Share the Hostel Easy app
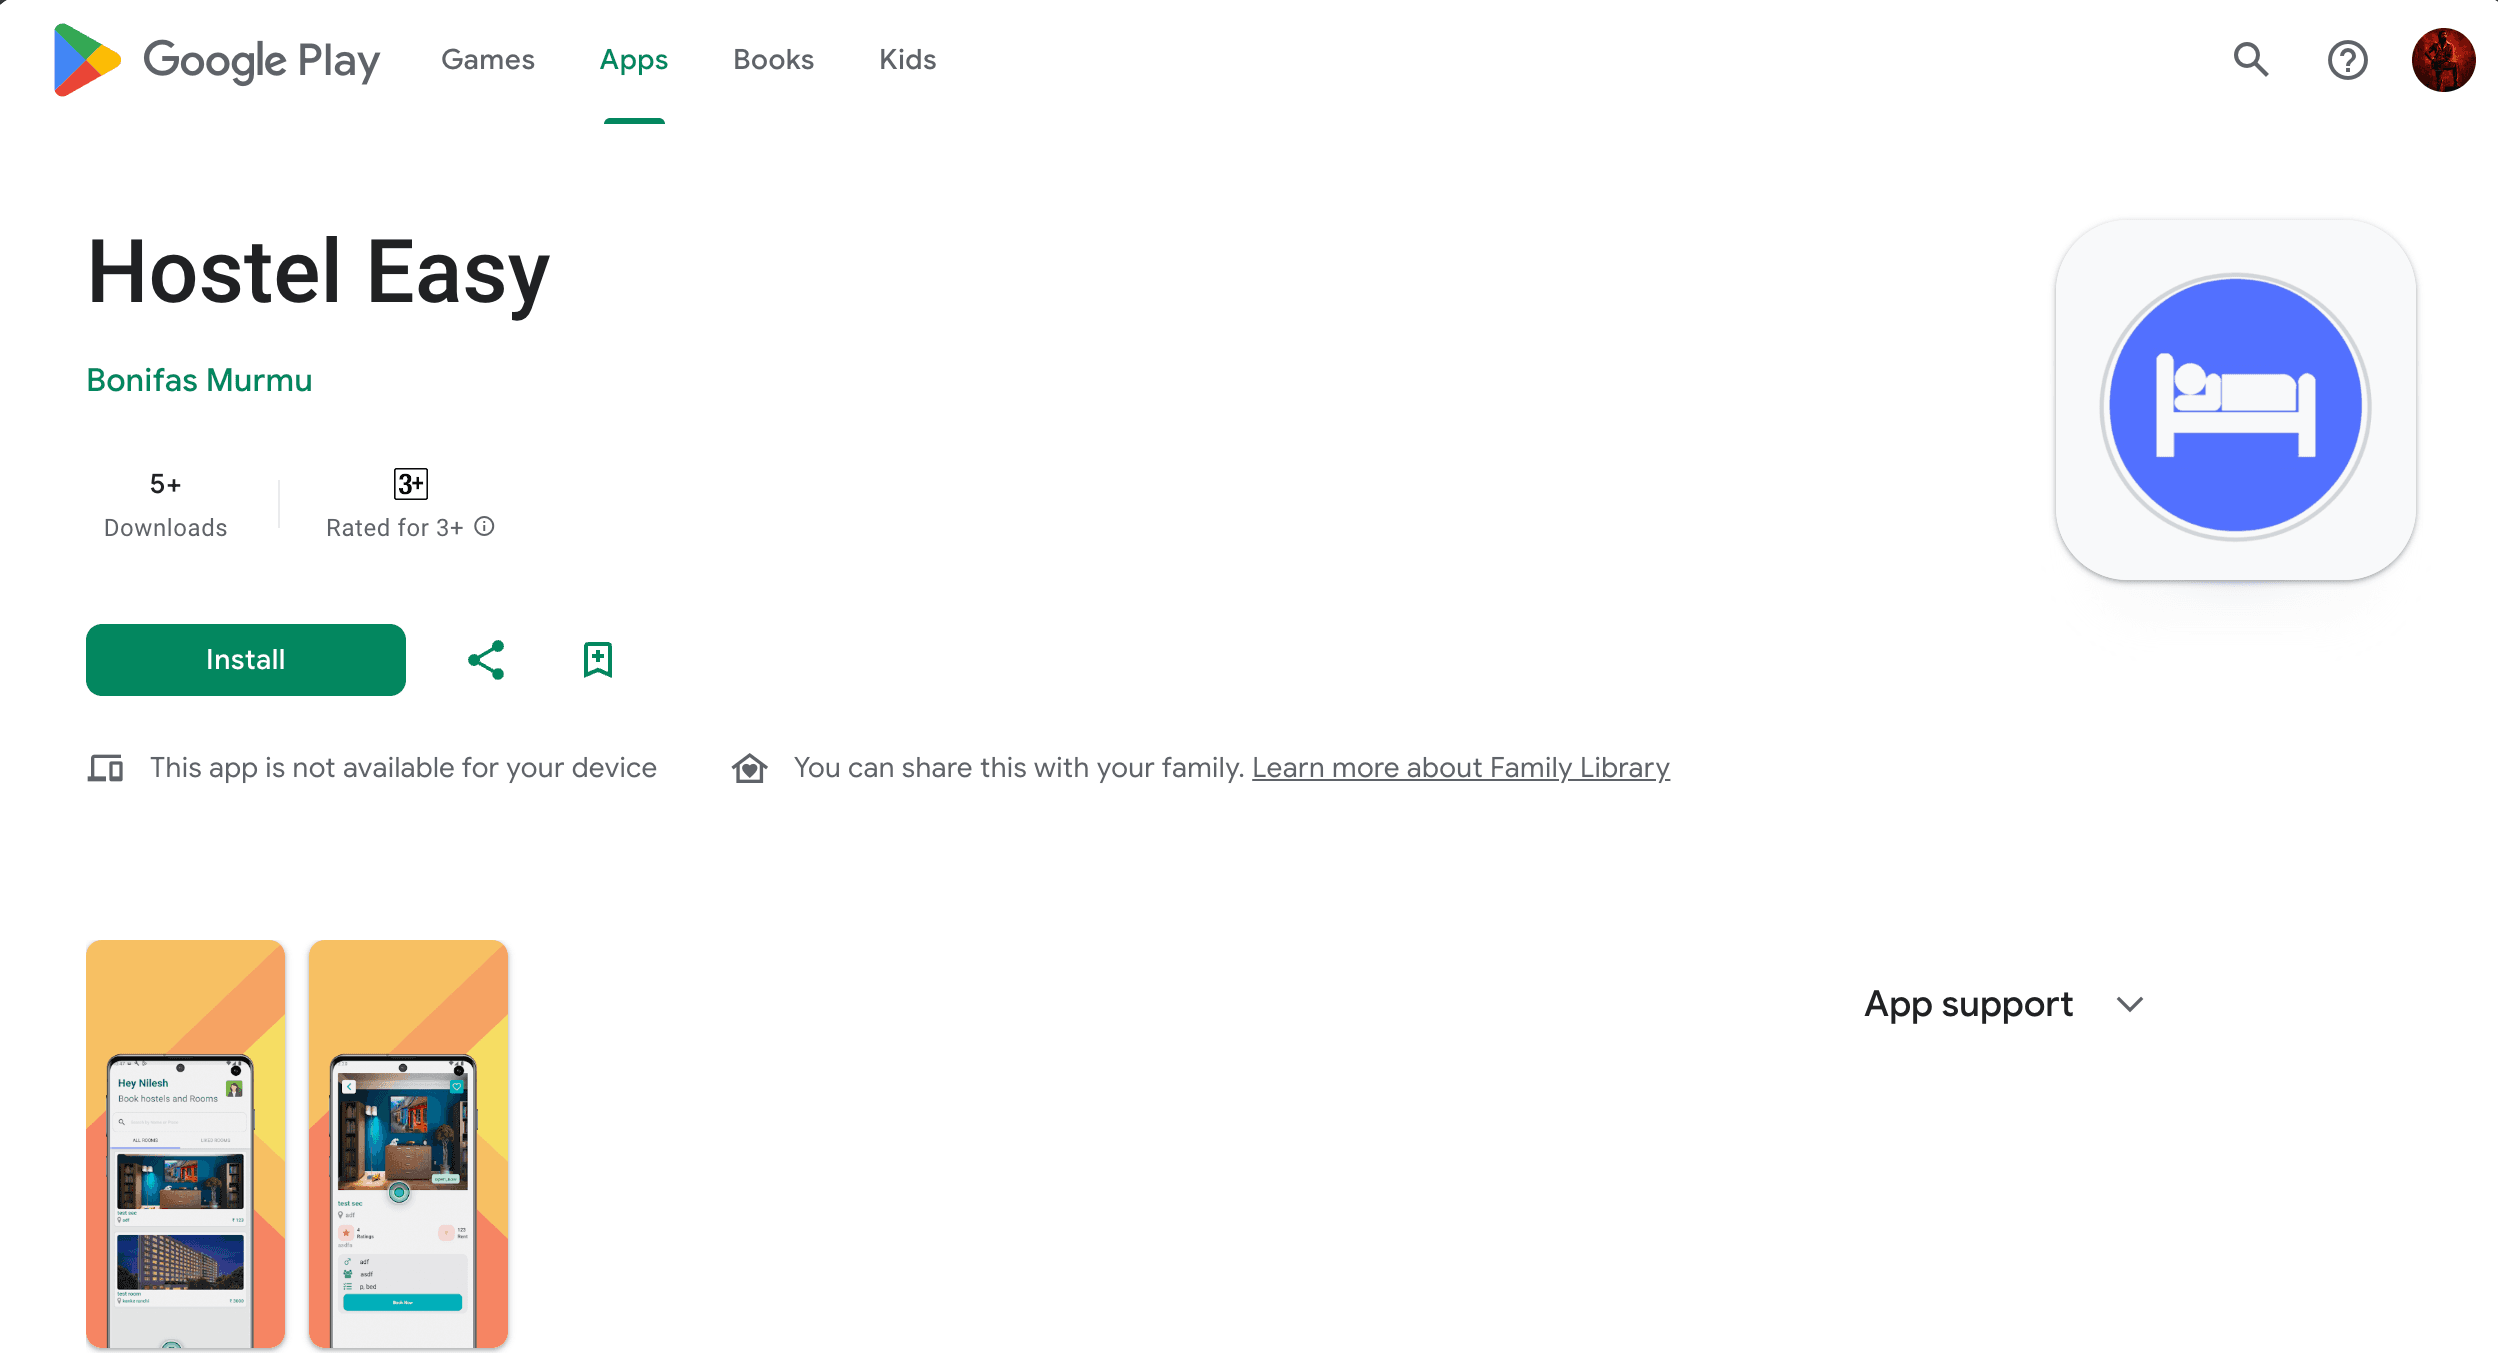 coord(486,660)
